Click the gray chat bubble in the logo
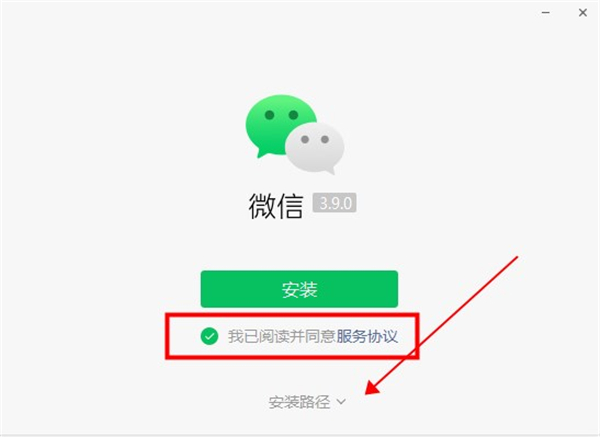Screen dimensions: 600x437 click(315, 148)
